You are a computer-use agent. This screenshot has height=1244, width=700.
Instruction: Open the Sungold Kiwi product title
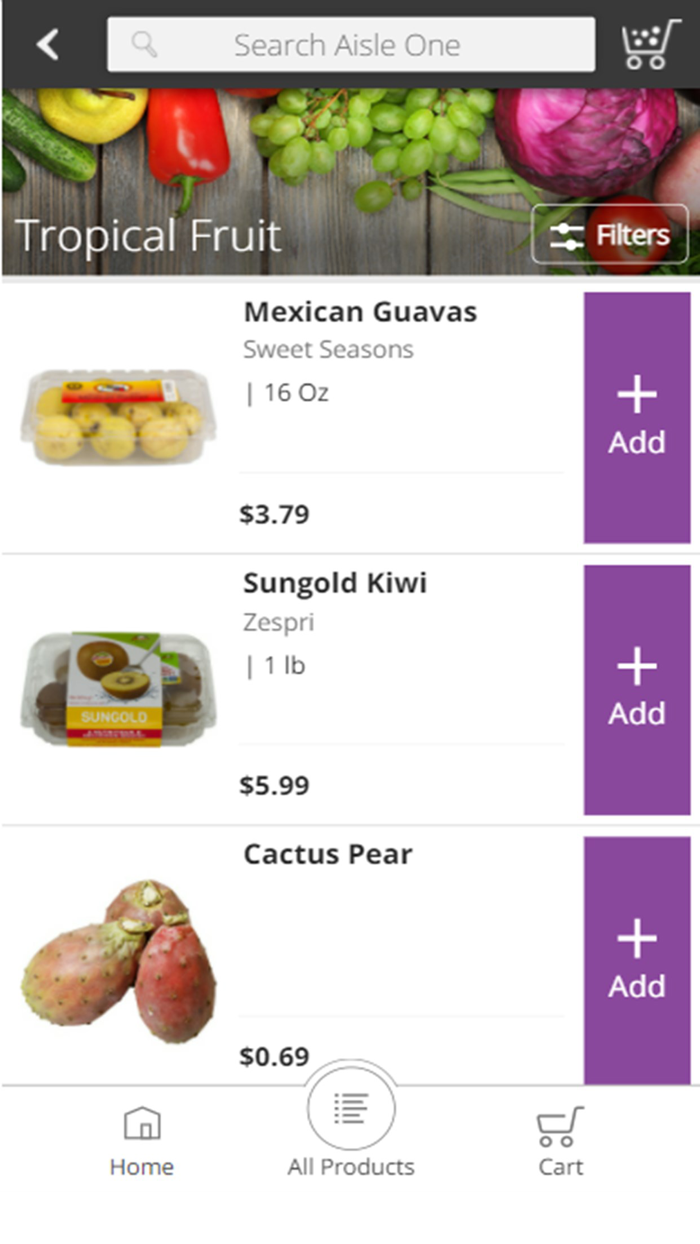pyautogui.click(x=335, y=583)
